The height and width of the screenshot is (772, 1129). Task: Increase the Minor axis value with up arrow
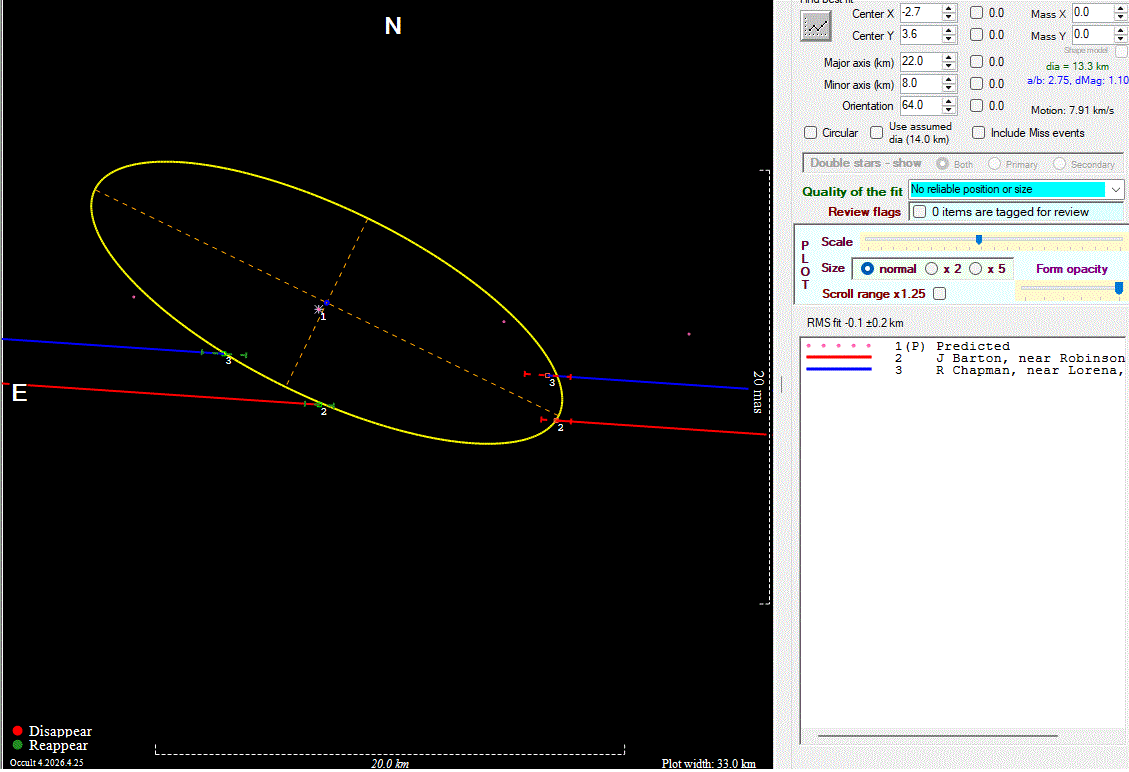tap(948, 79)
